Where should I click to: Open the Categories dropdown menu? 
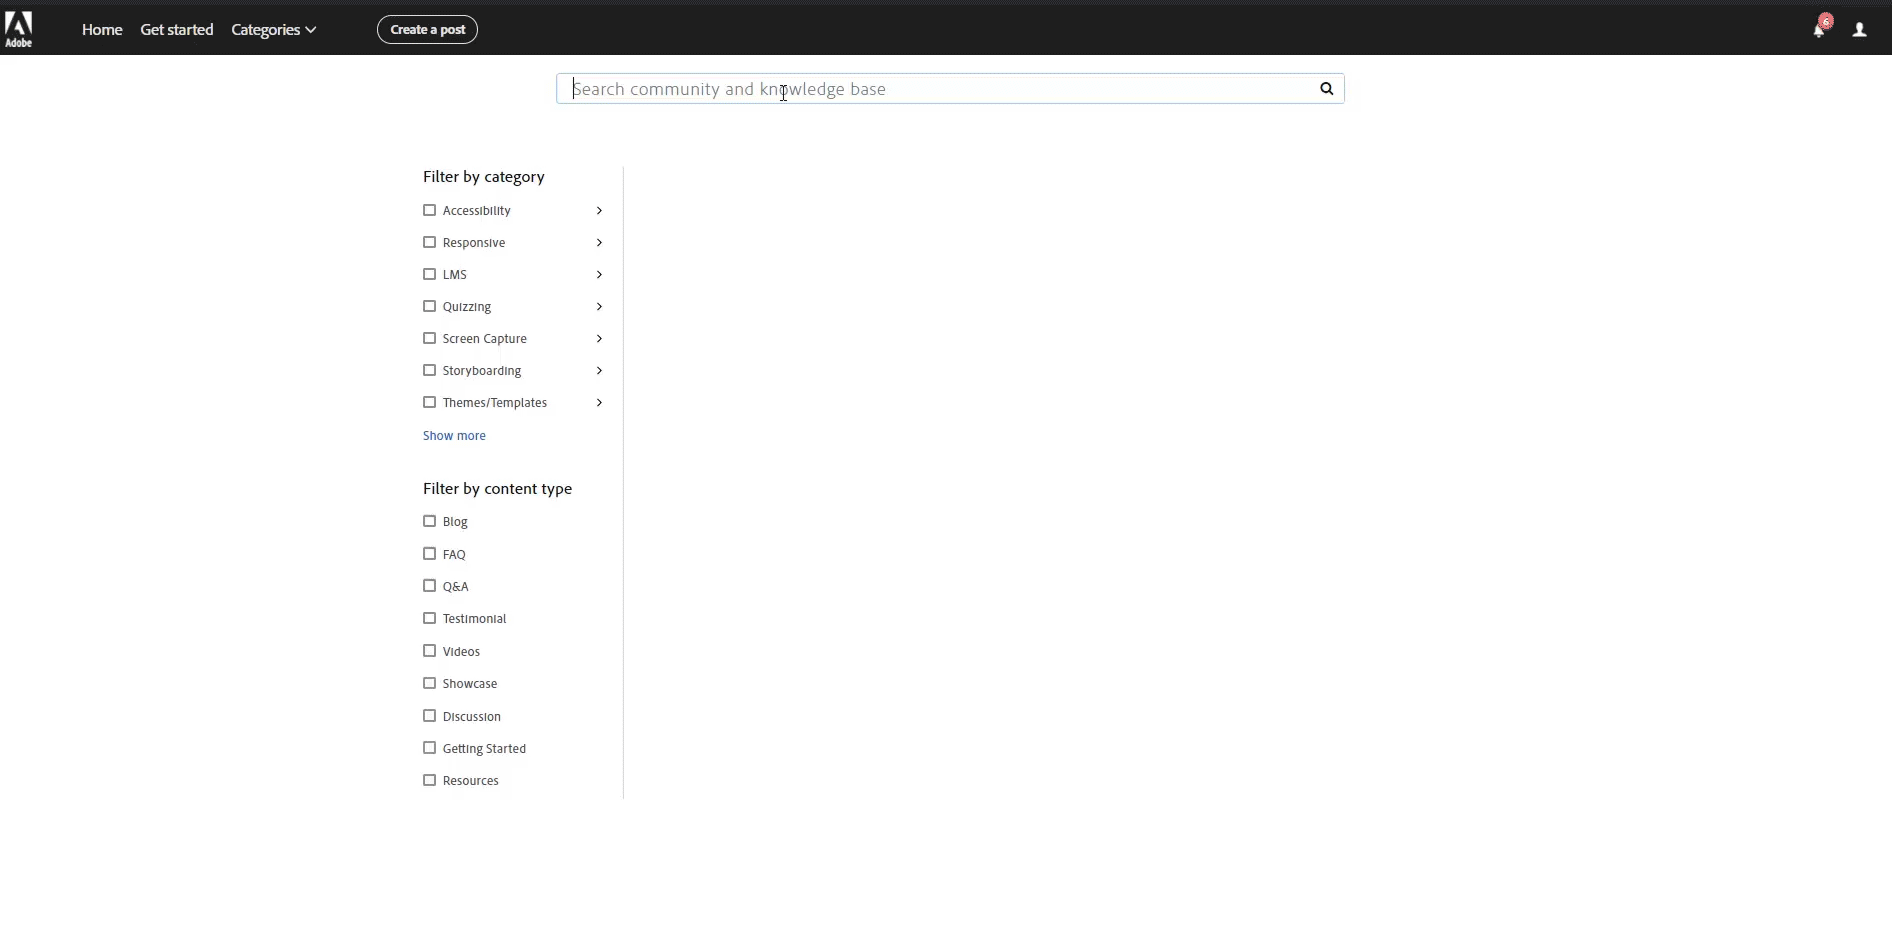tap(273, 30)
